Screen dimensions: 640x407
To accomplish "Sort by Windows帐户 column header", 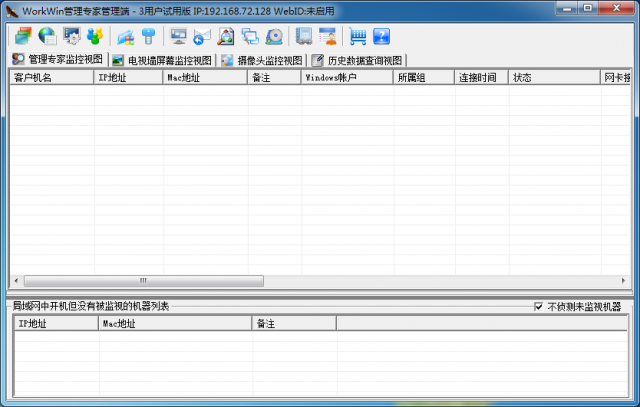I will (x=347, y=78).
